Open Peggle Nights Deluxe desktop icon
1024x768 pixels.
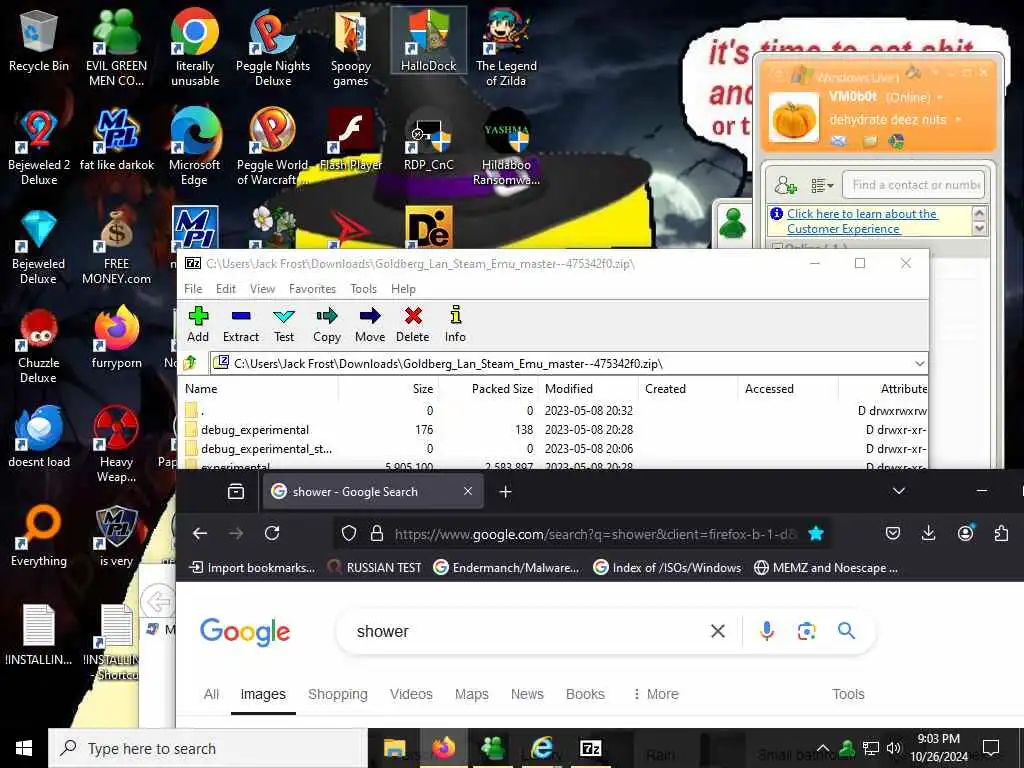(x=273, y=47)
